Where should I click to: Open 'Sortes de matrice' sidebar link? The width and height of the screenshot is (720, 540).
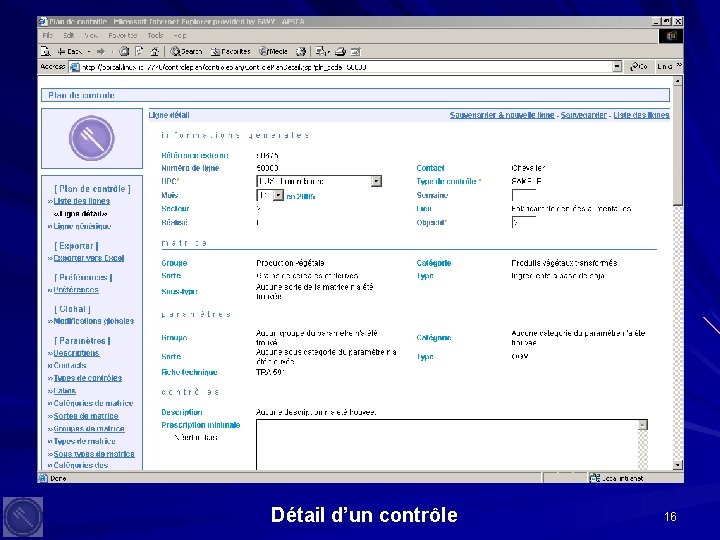click(86, 416)
